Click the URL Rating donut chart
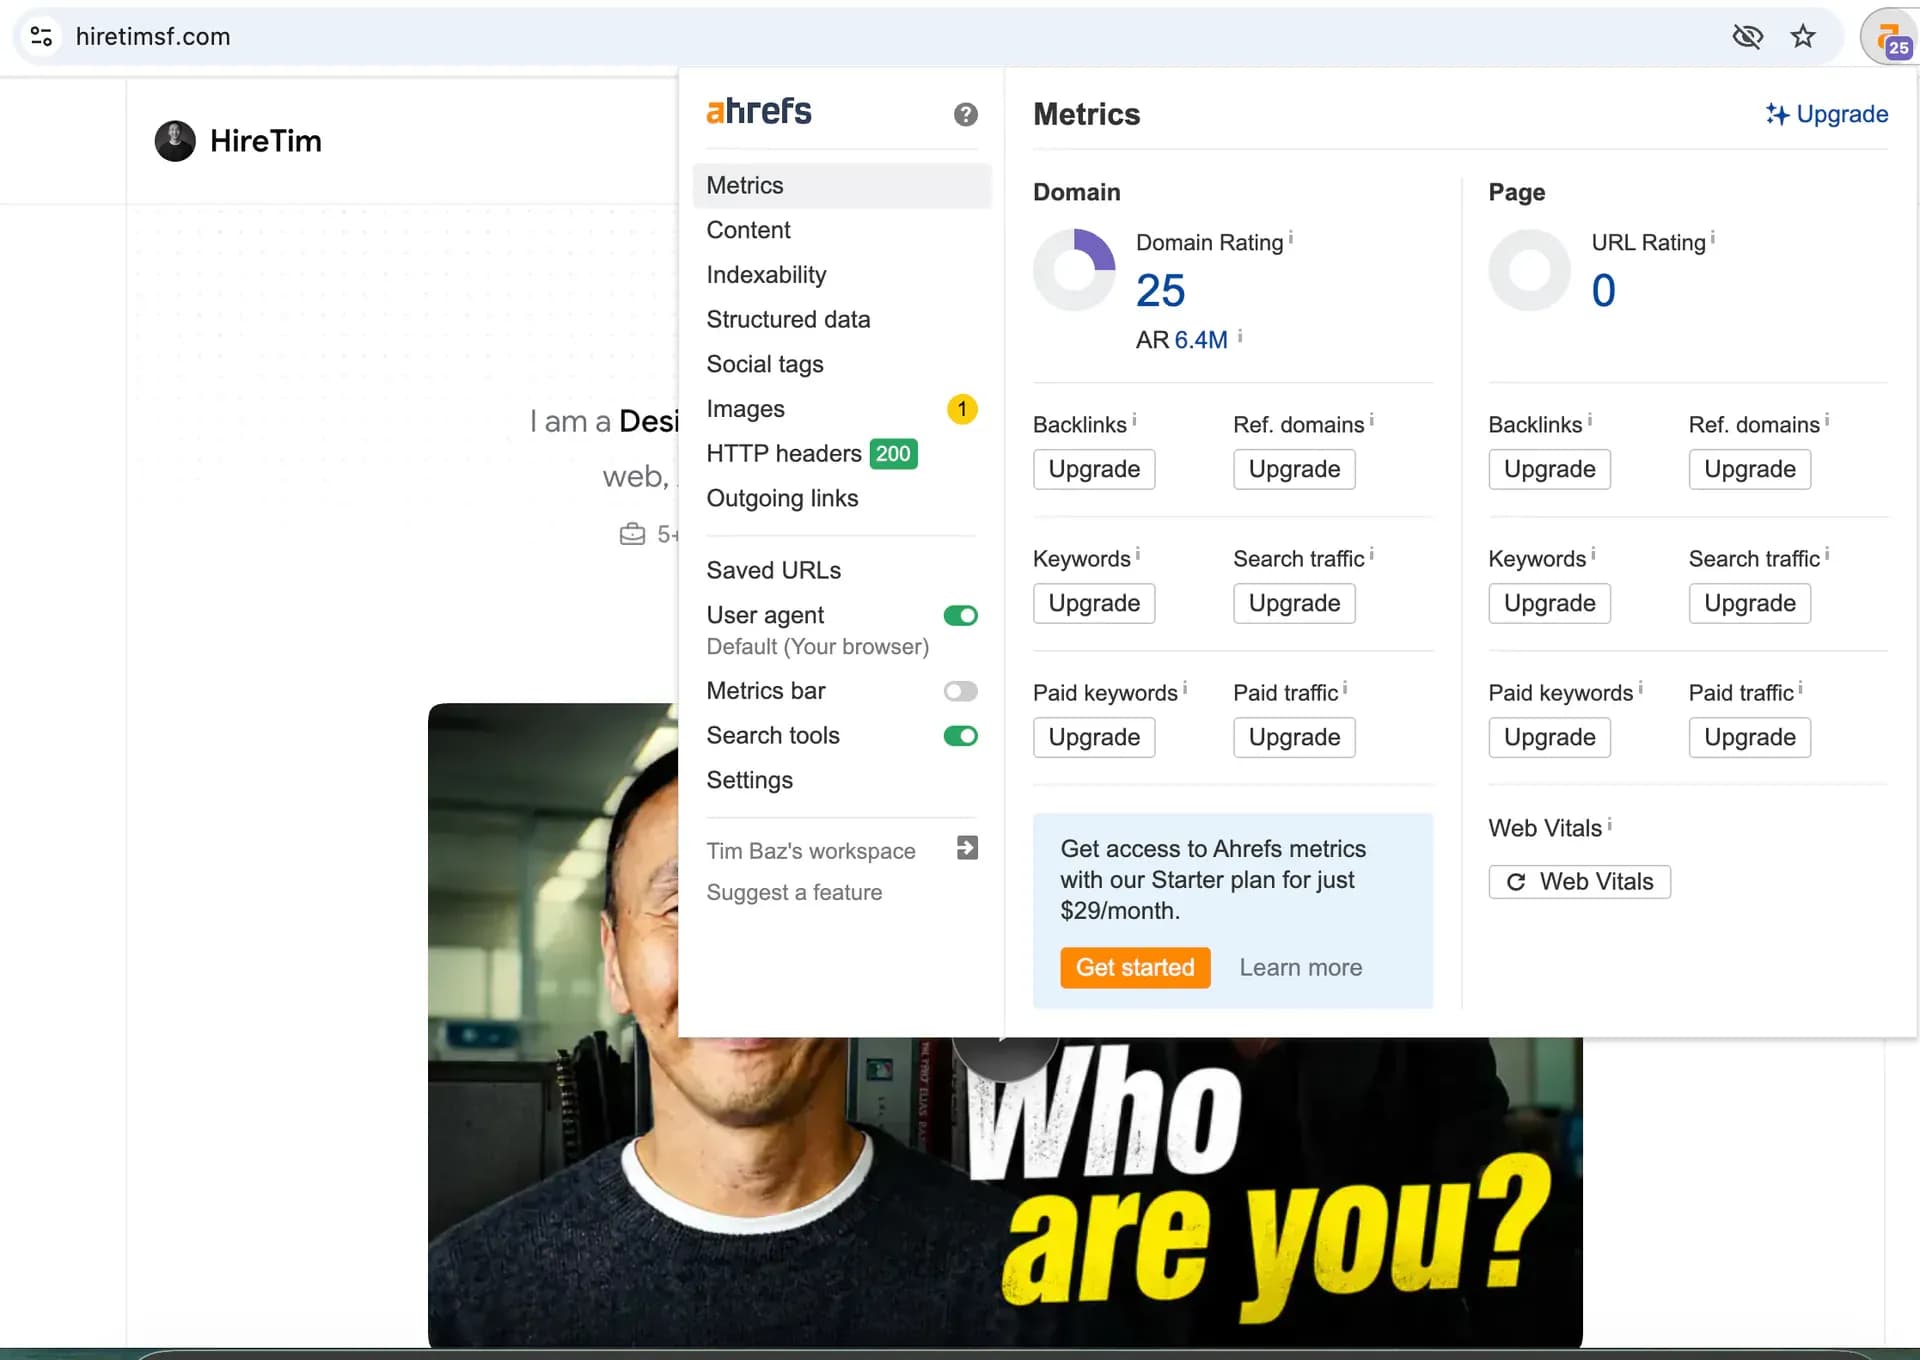The height and width of the screenshot is (1360, 1920). click(1529, 270)
